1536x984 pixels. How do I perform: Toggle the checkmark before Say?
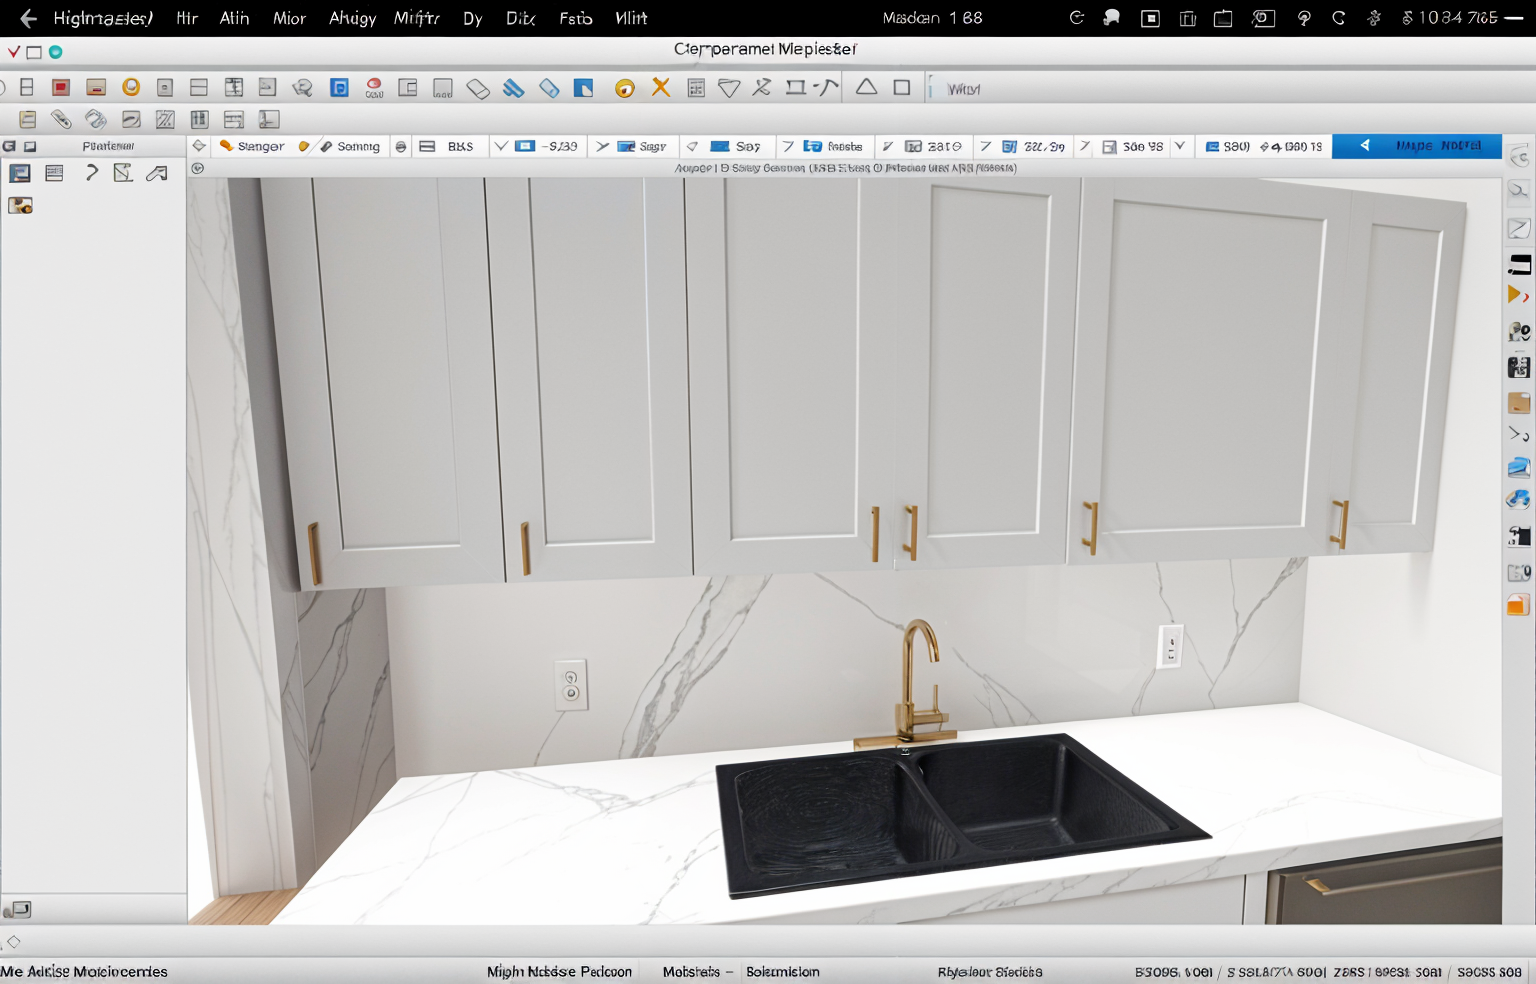point(692,146)
